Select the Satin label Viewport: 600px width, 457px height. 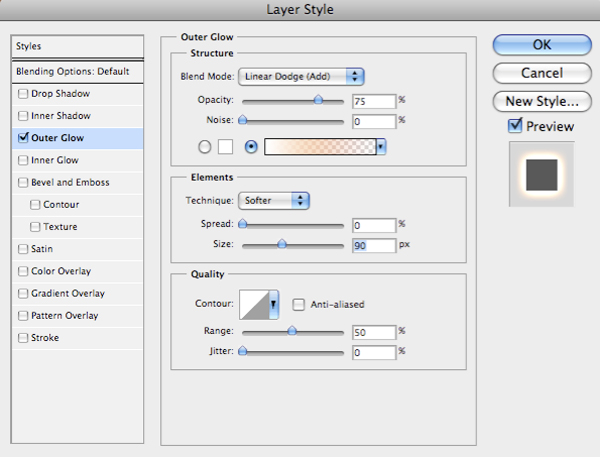pyautogui.click(x=42, y=249)
